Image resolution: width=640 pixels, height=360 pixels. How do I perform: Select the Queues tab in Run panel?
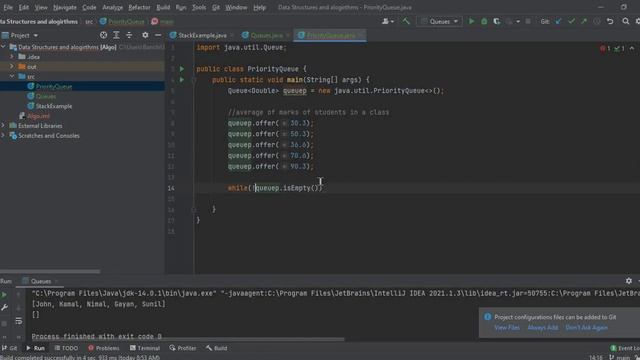pyautogui.click(x=40, y=281)
